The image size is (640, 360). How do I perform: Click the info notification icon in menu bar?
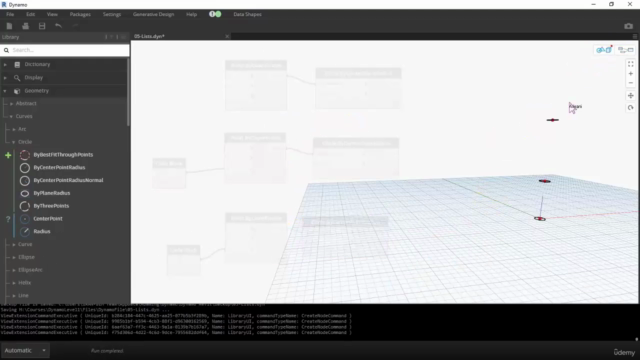212,14
